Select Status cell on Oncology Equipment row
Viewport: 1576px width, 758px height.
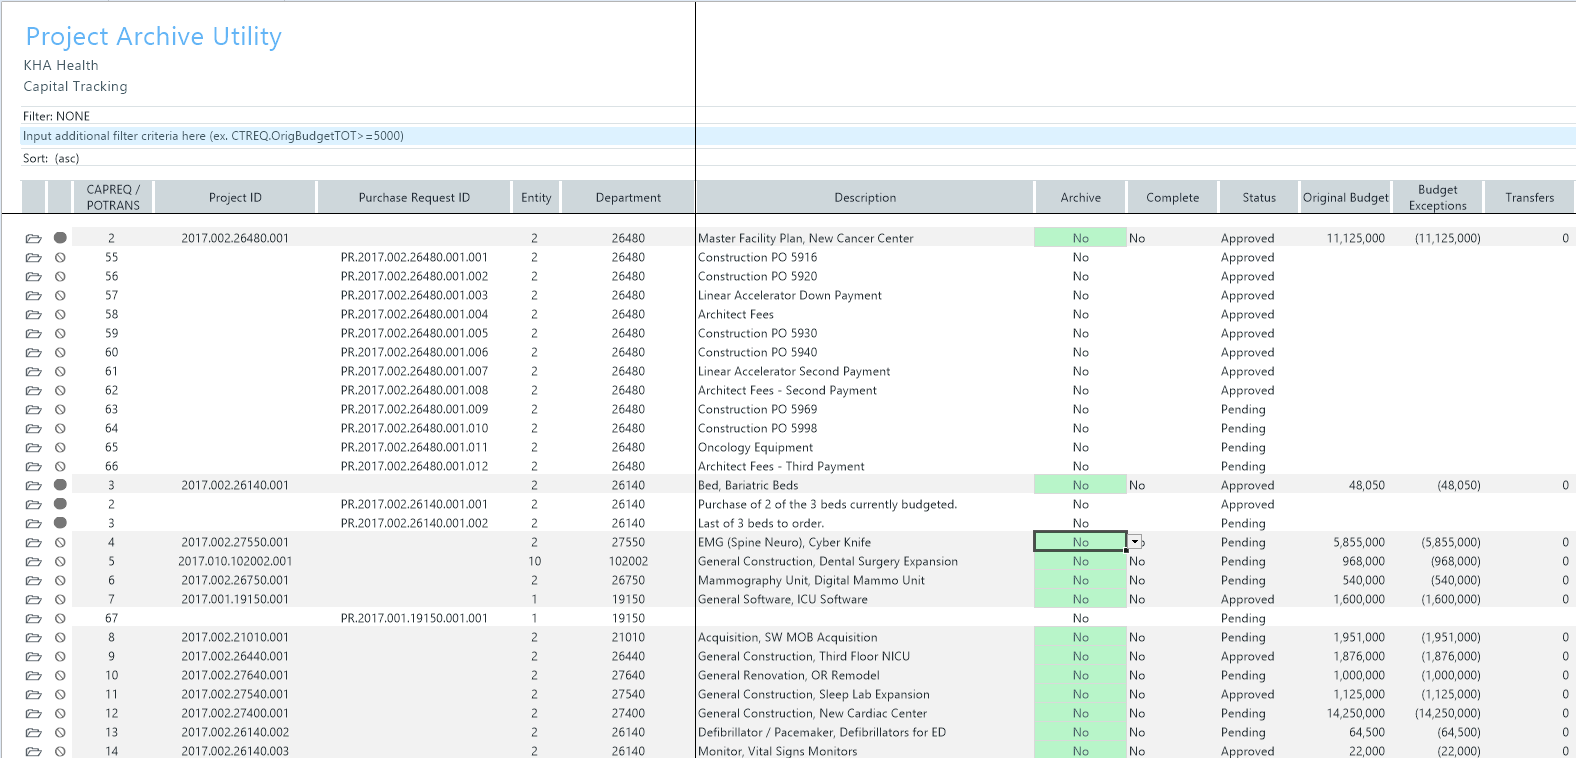(1243, 447)
